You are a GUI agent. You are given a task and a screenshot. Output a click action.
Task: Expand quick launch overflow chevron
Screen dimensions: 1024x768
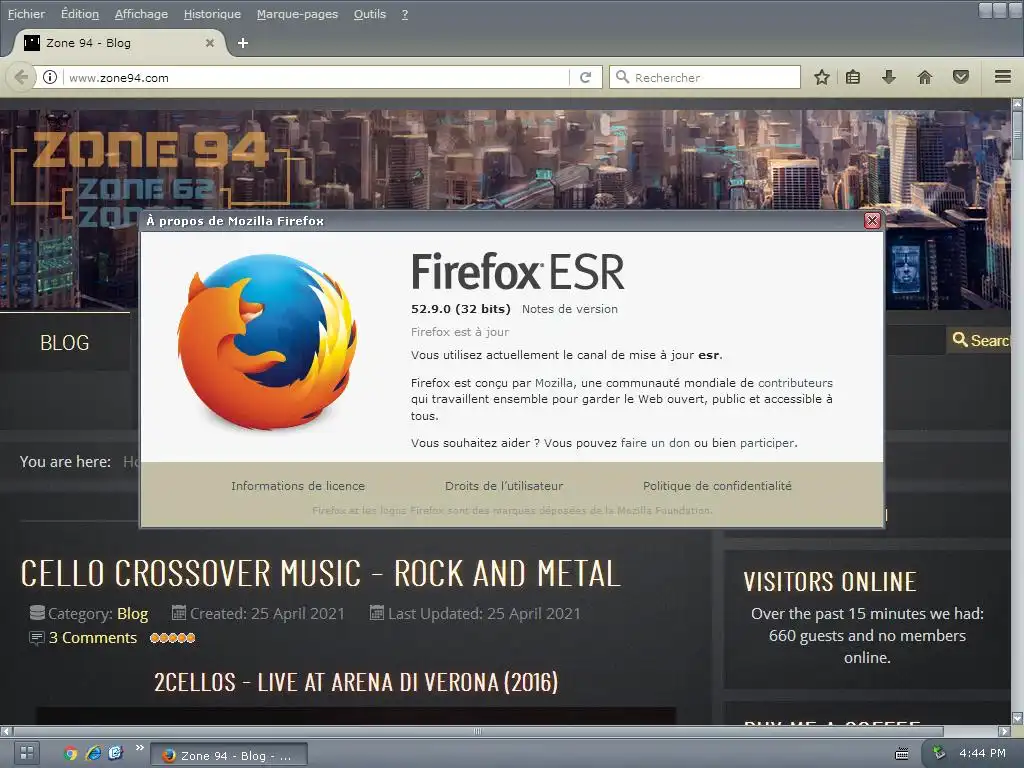pyautogui.click(x=139, y=748)
